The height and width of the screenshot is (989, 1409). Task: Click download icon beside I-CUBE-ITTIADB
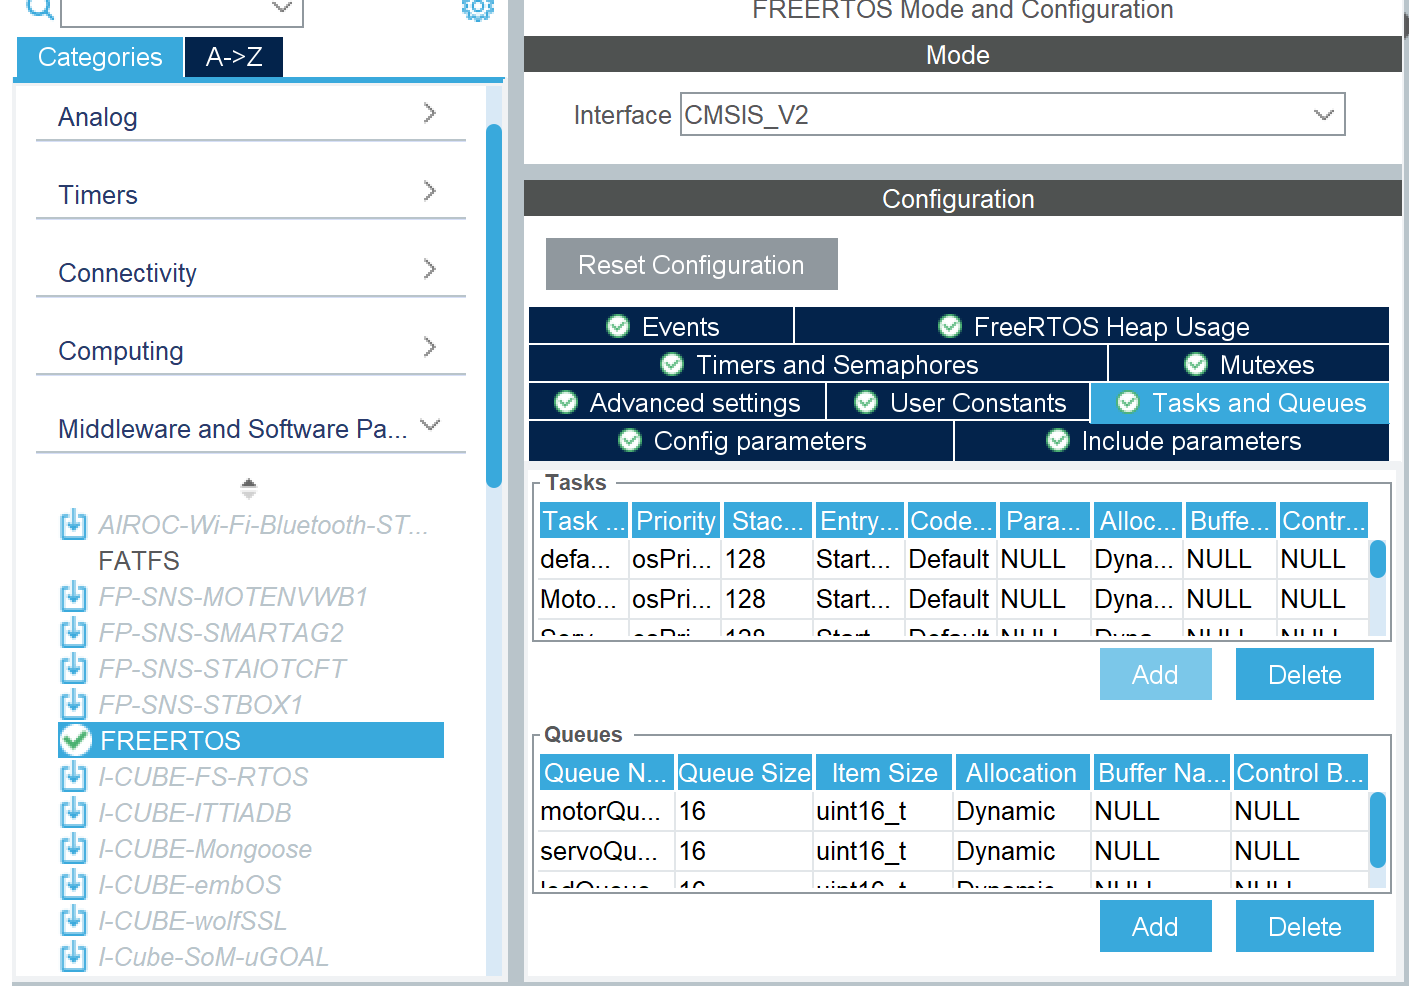coord(73,813)
